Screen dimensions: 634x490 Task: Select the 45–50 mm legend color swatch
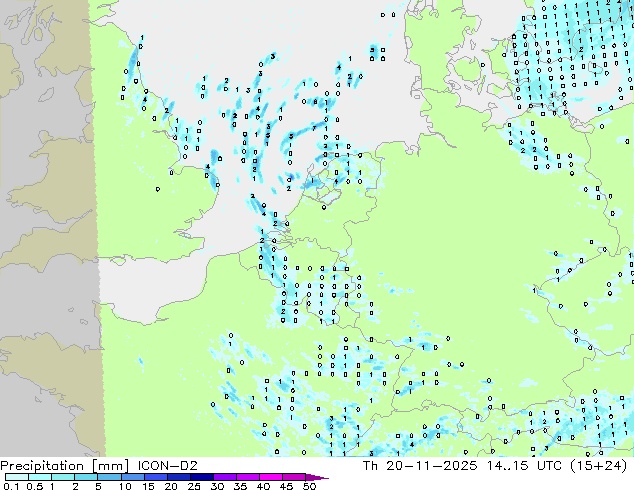point(294,477)
